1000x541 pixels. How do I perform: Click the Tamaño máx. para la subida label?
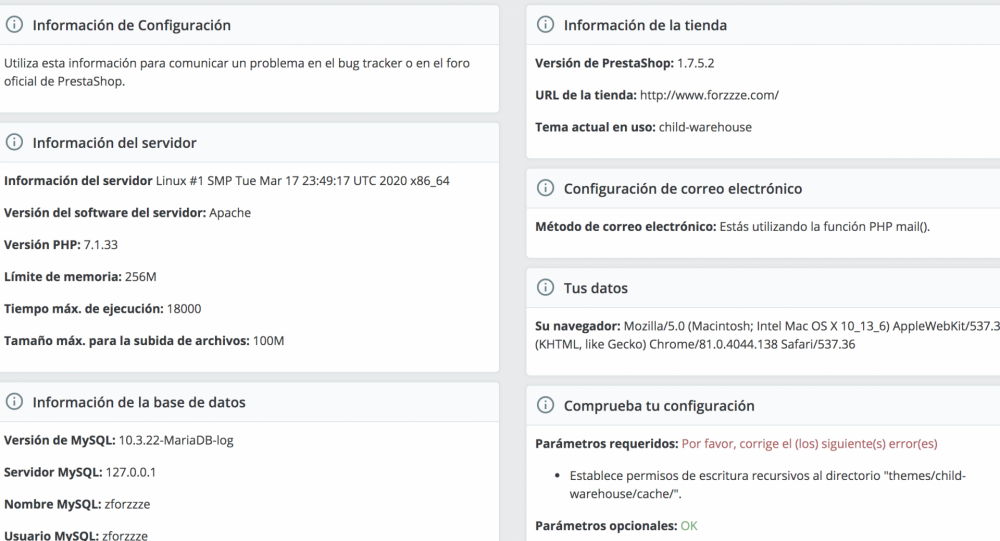tap(126, 340)
